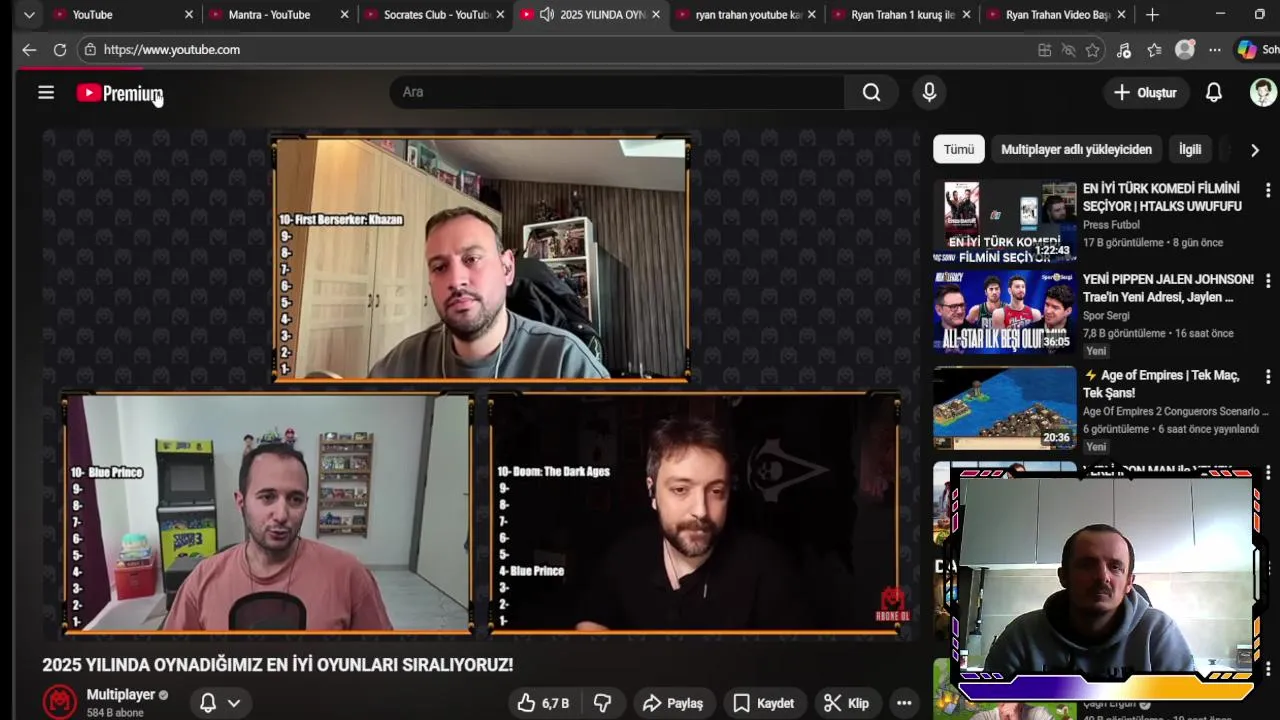Open options for YENİ PIPPEN JALEN JOHNSON video
Viewport: 1280px width, 720px height.
click(1268, 281)
